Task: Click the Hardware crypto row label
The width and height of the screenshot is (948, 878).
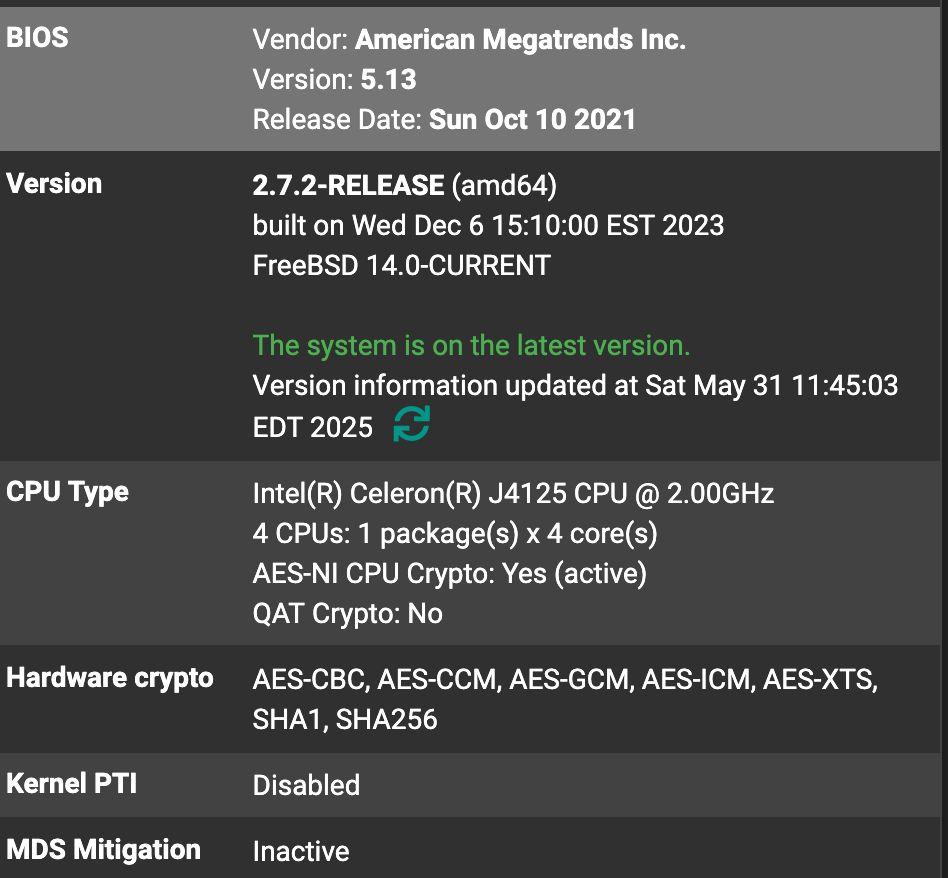Action: tap(109, 678)
